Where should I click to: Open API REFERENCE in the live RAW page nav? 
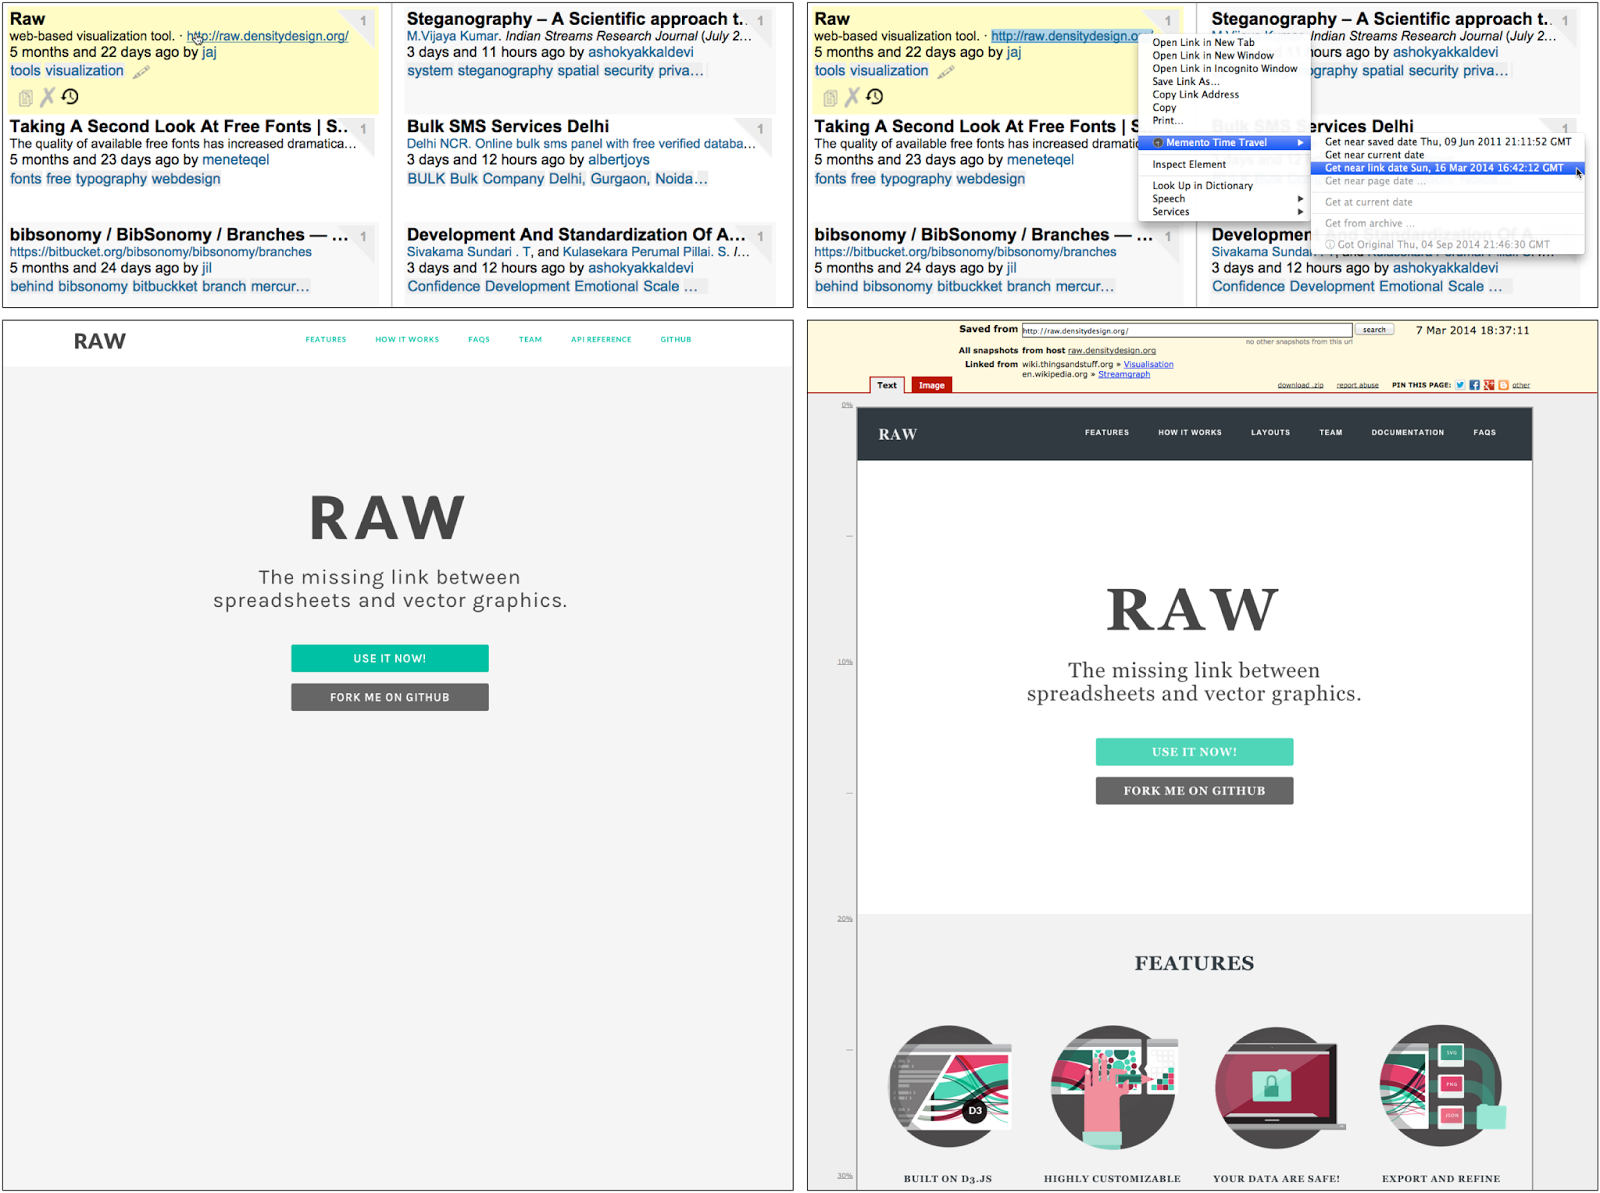tap(601, 340)
